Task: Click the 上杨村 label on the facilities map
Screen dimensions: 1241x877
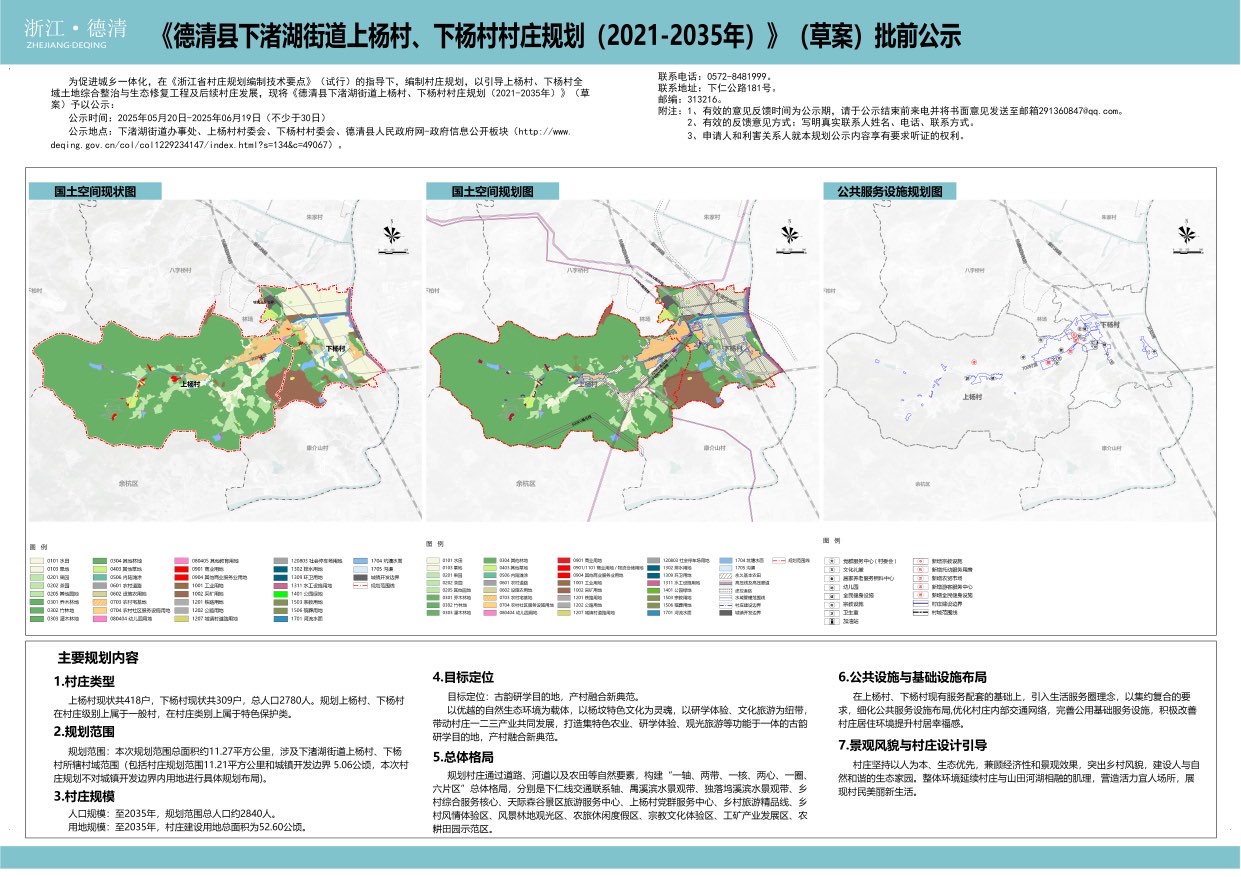Action: 974,397
